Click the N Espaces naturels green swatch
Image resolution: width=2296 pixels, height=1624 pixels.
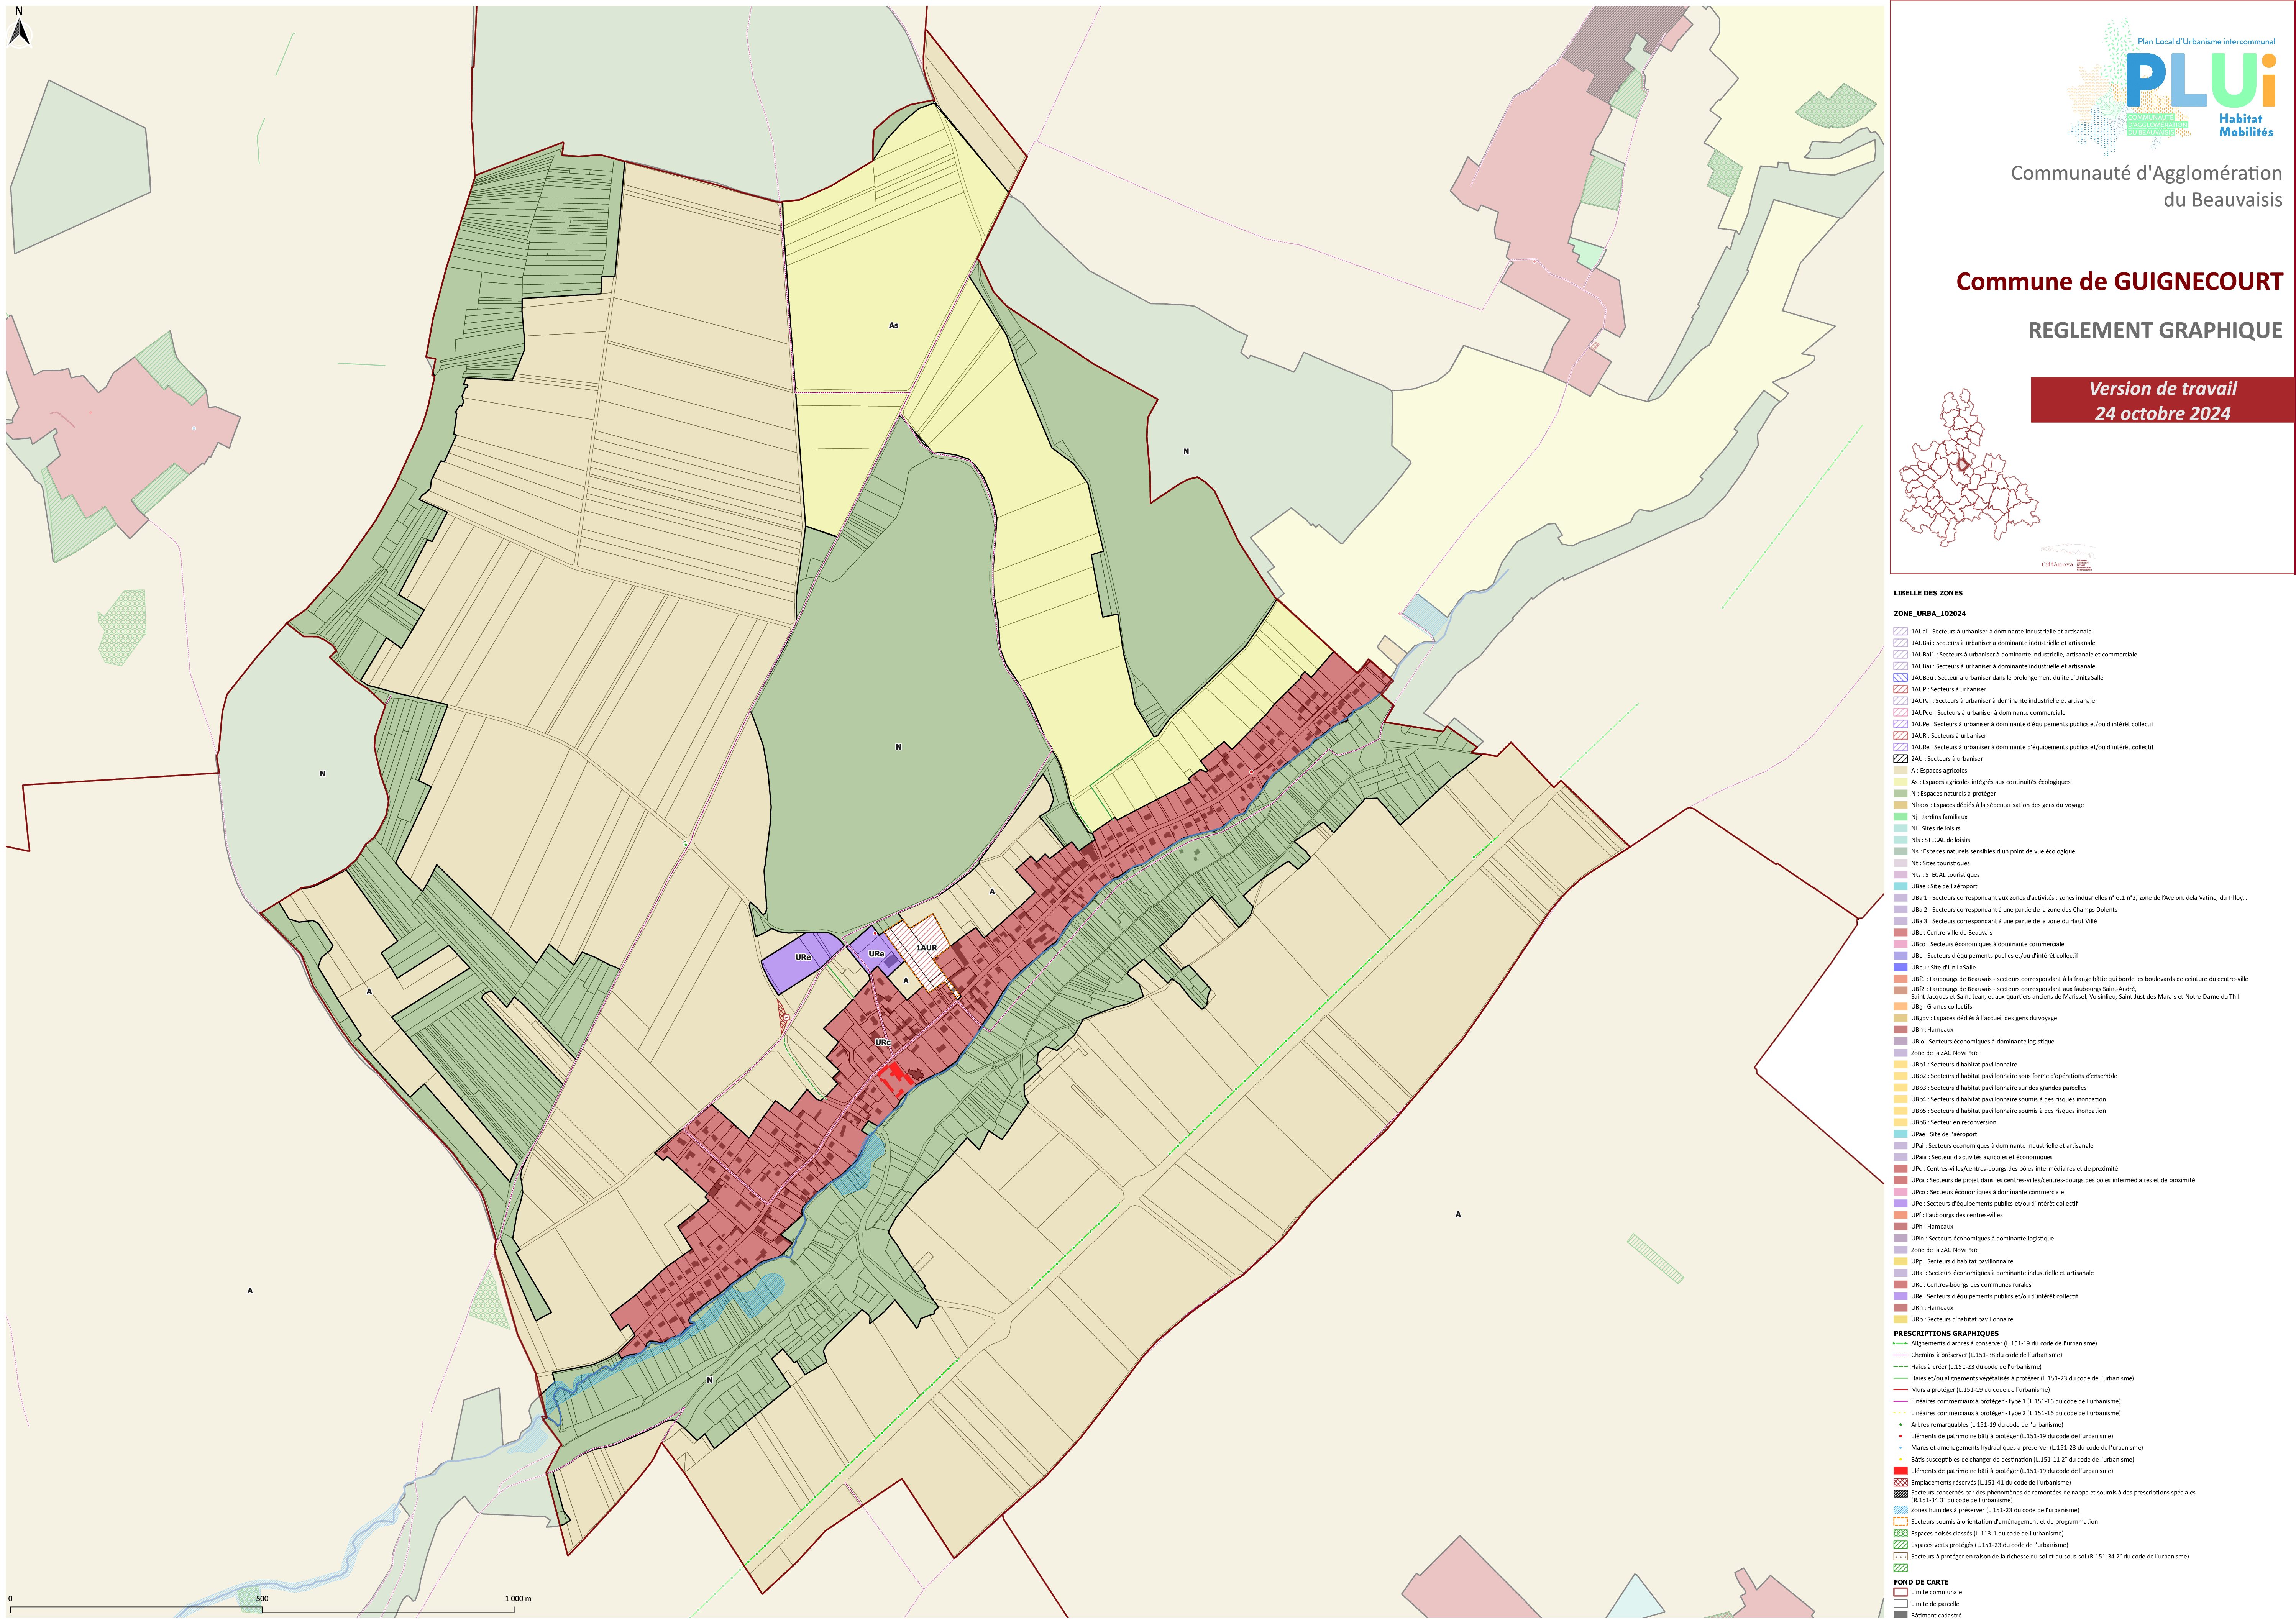(x=1900, y=794)
